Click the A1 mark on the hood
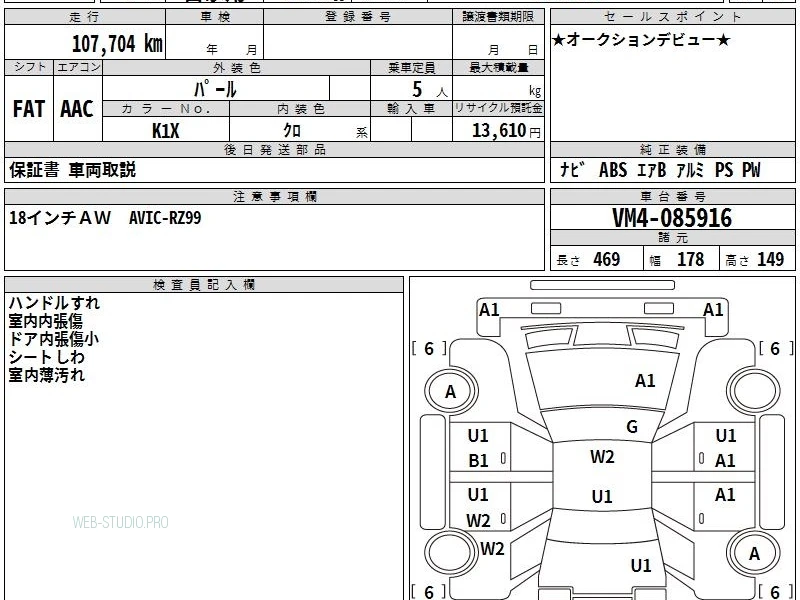This screenshot has height=600, width=800. point(645,381)
